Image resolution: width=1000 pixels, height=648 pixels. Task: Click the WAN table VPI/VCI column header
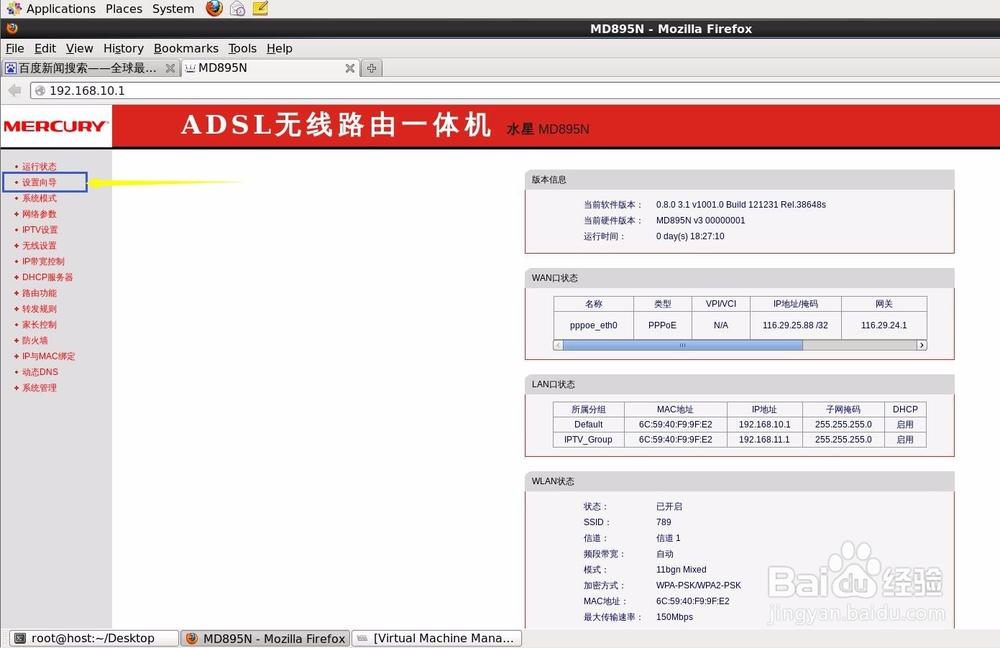pos(721,304)
